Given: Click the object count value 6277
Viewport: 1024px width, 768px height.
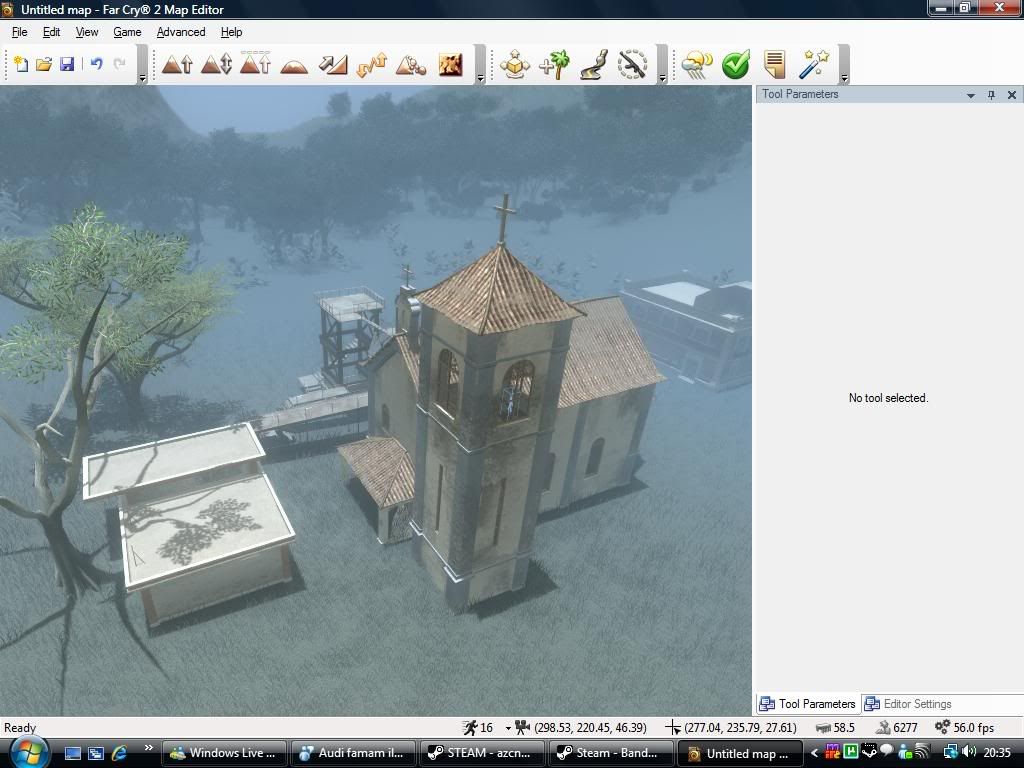Looking at the screenshot, I should click(905, 728).
